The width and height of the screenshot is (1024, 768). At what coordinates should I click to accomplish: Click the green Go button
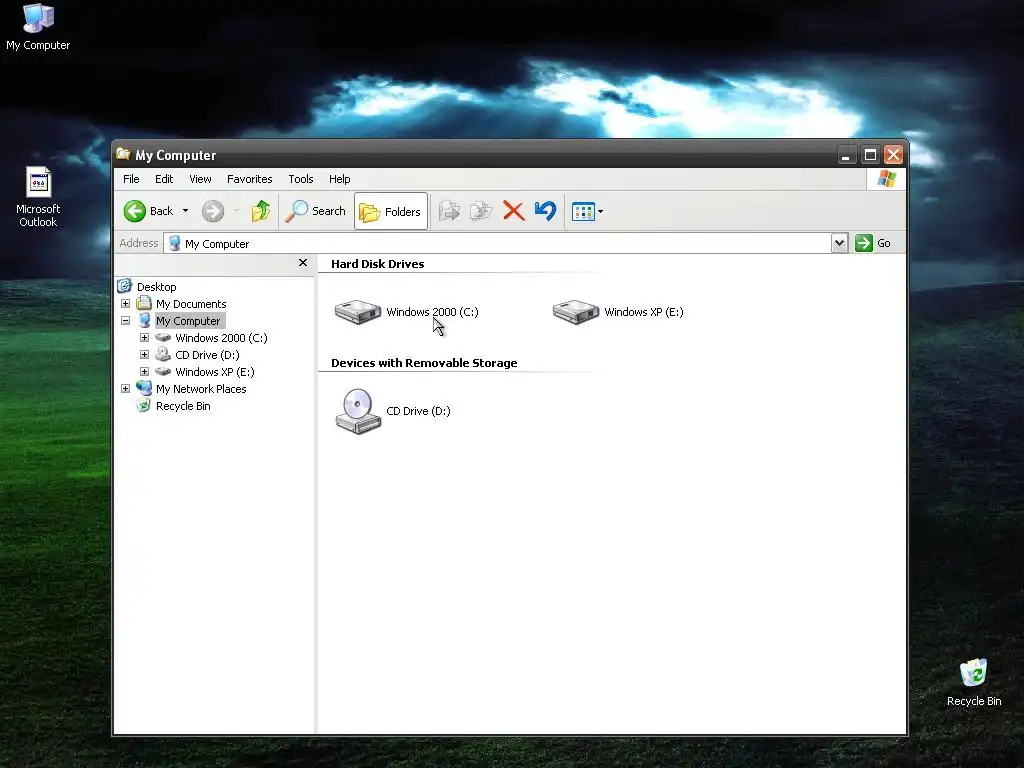point(873,243)
